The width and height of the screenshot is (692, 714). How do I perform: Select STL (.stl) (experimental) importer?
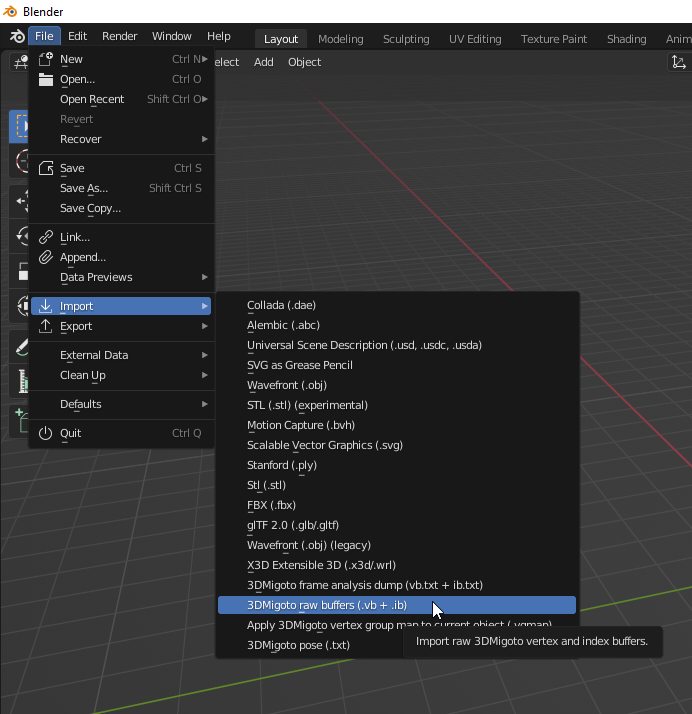(397, 405)
